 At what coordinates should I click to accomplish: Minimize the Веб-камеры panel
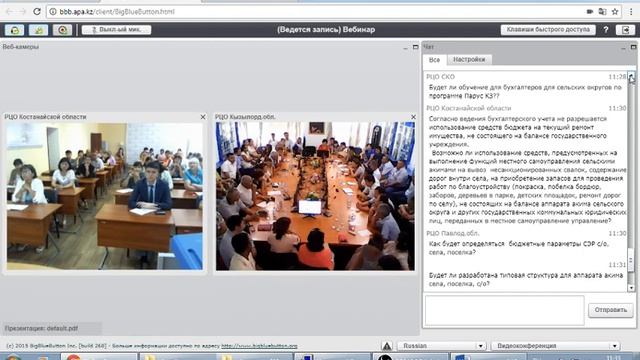coord(405,48)
